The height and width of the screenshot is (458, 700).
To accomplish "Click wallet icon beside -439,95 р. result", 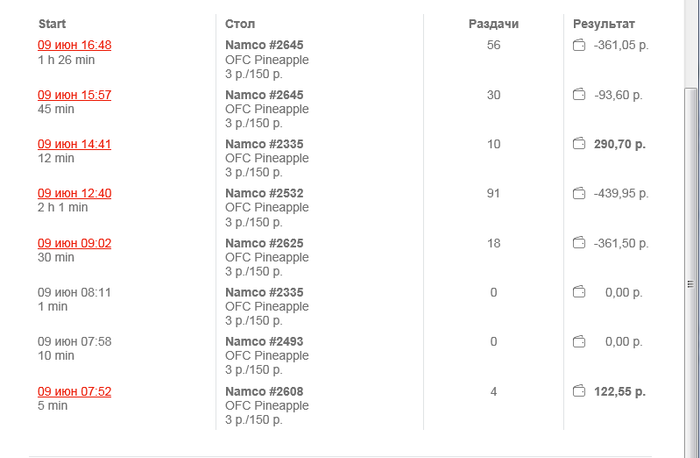I will [x=578, y=193].
